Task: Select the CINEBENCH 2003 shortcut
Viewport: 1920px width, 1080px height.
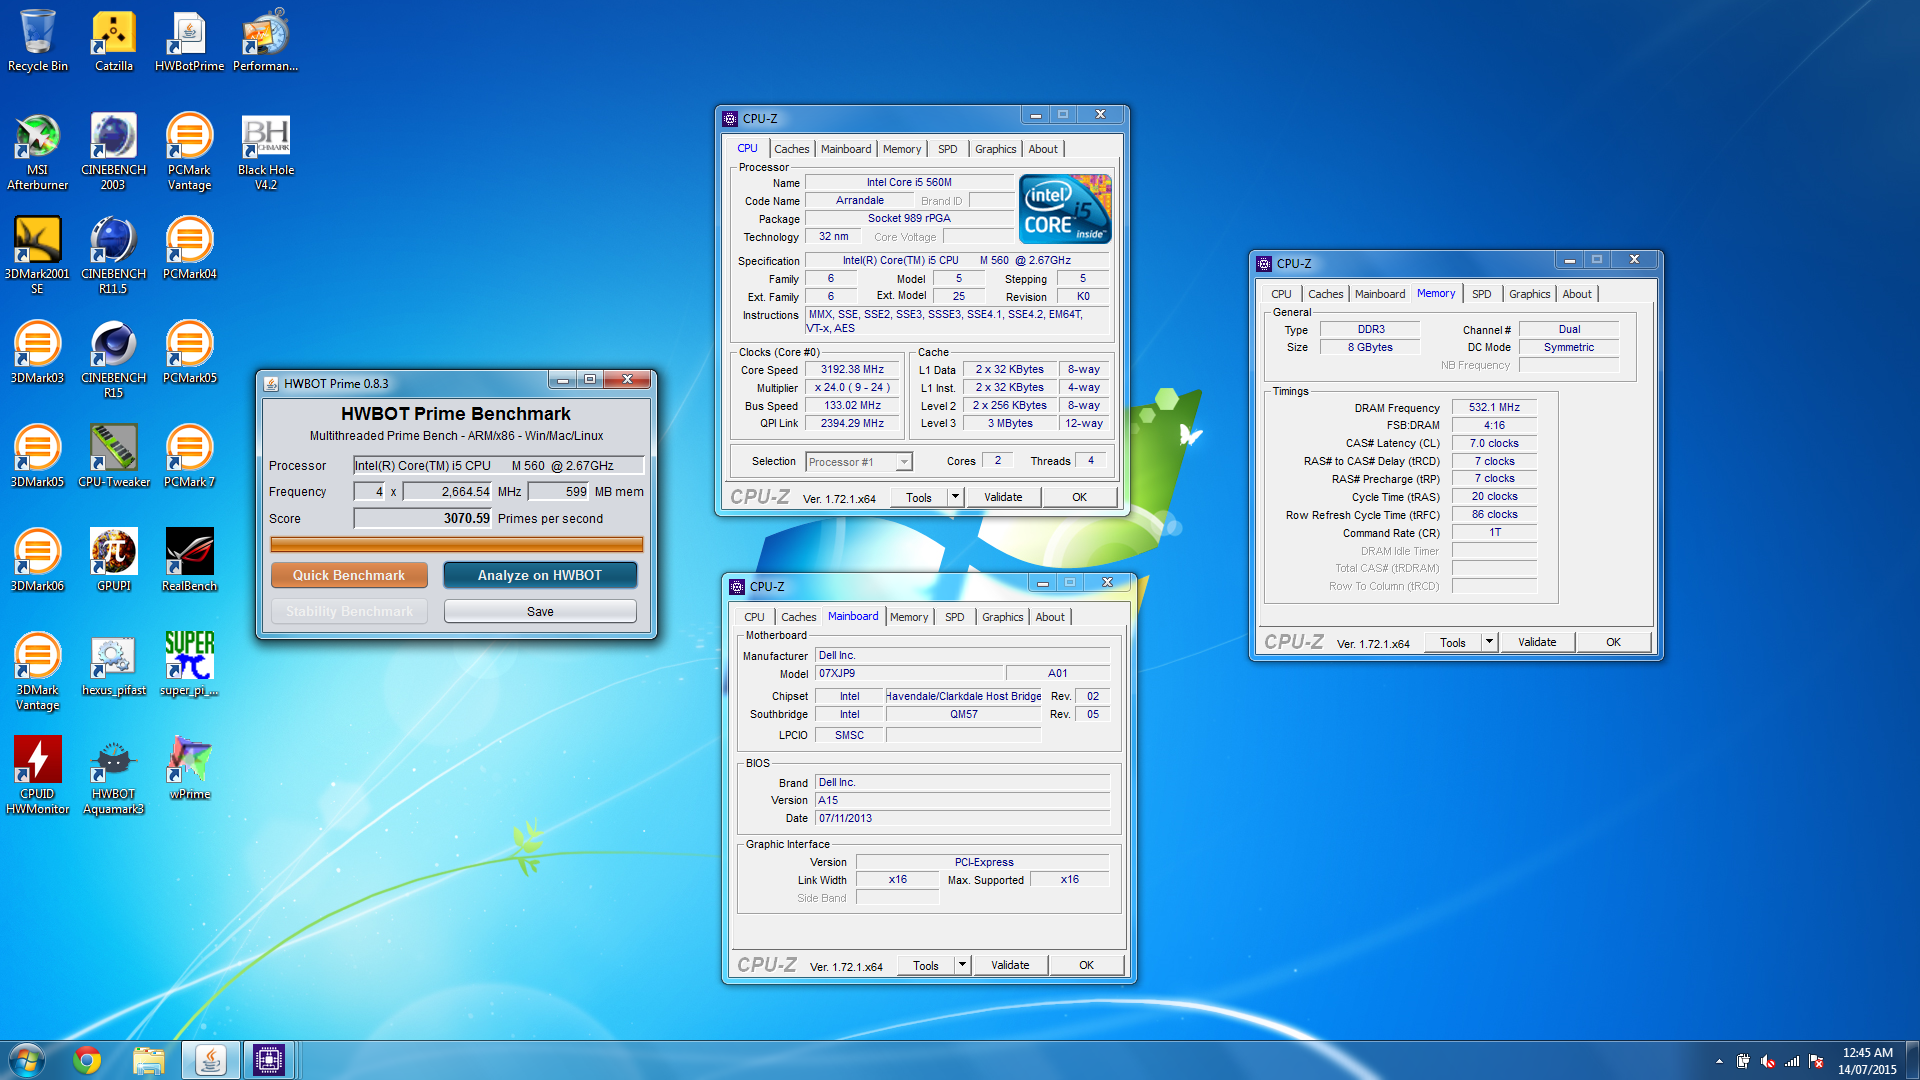Action: point(114,151)
